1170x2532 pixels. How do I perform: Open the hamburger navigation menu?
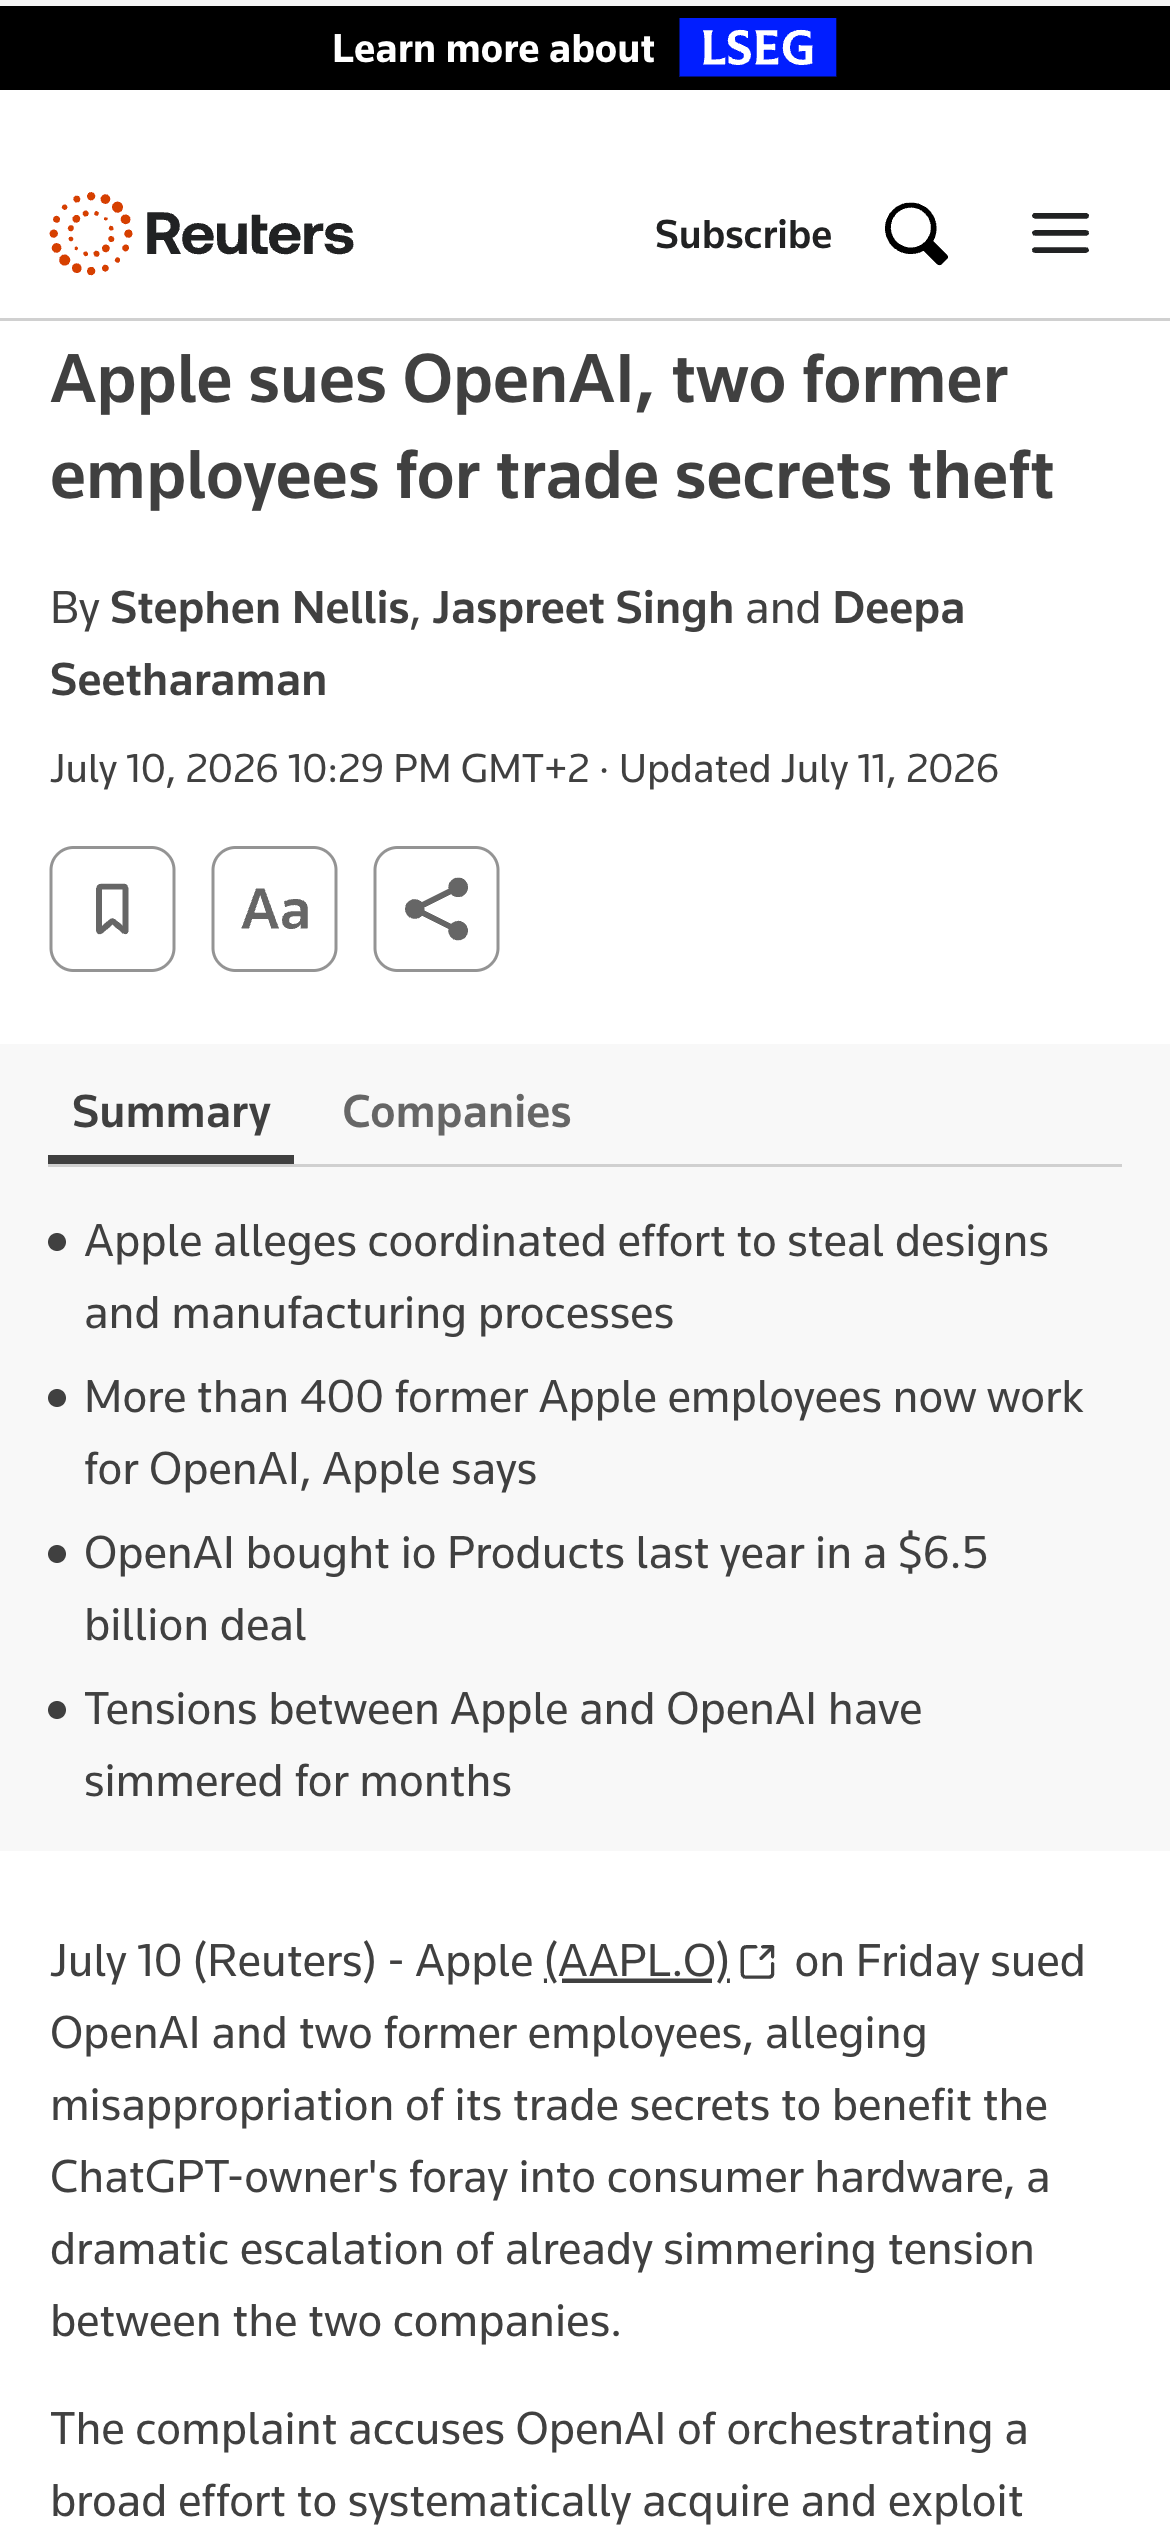click(1060, 233)
